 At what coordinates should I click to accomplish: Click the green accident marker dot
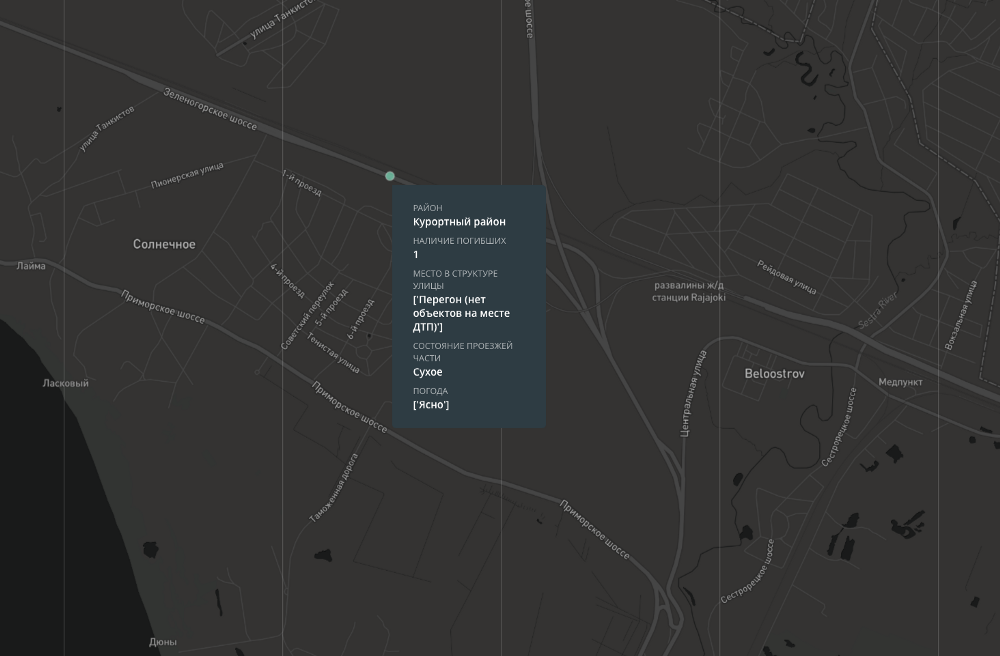pos(390,176)
